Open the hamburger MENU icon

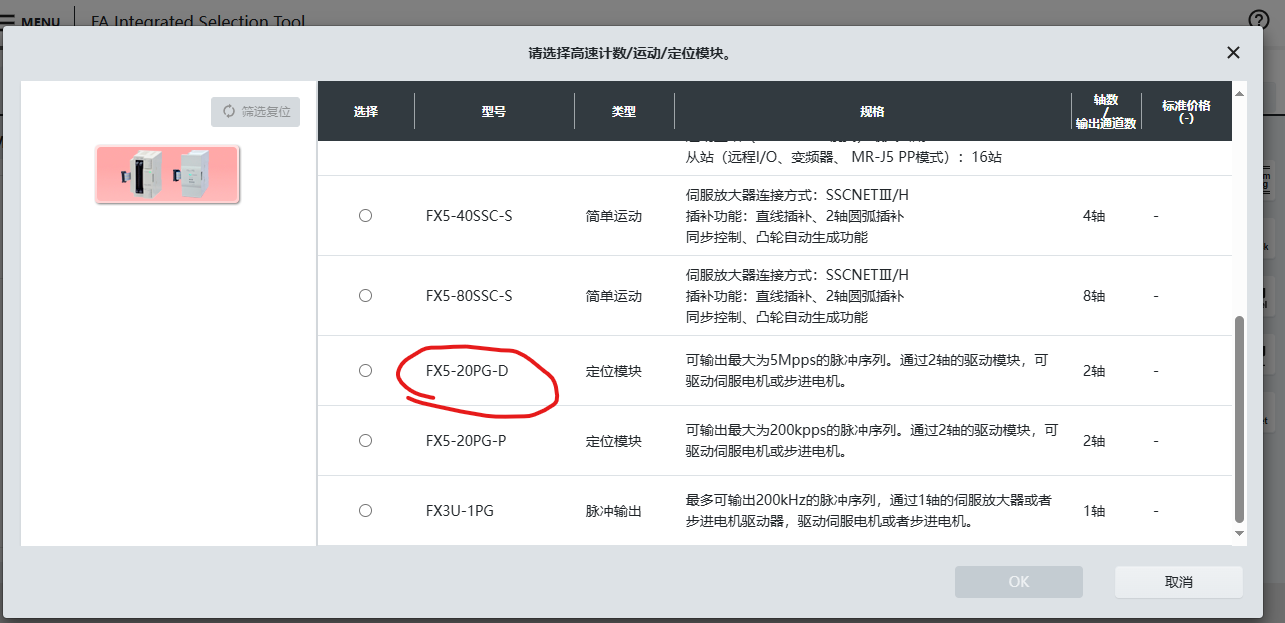[x=8, y=20]
